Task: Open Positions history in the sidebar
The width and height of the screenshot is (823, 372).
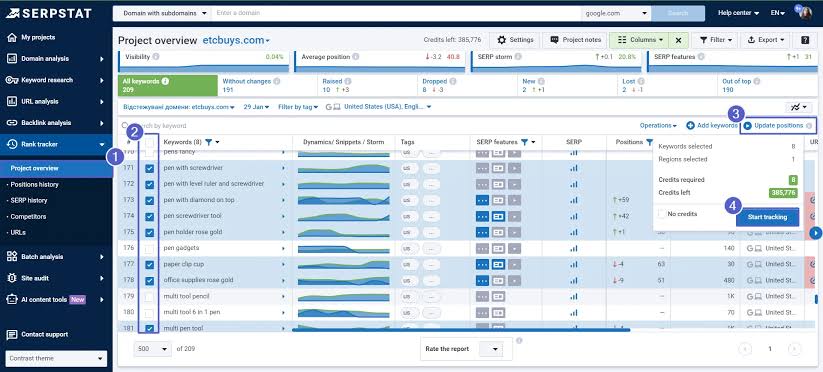Action: pos(35,185)
